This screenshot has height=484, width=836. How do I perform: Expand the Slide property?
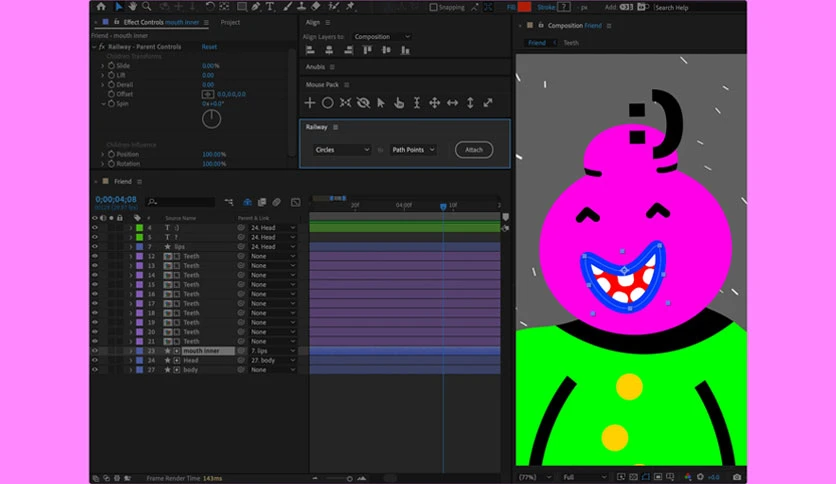pyautogui.click(x=103, y=66)
